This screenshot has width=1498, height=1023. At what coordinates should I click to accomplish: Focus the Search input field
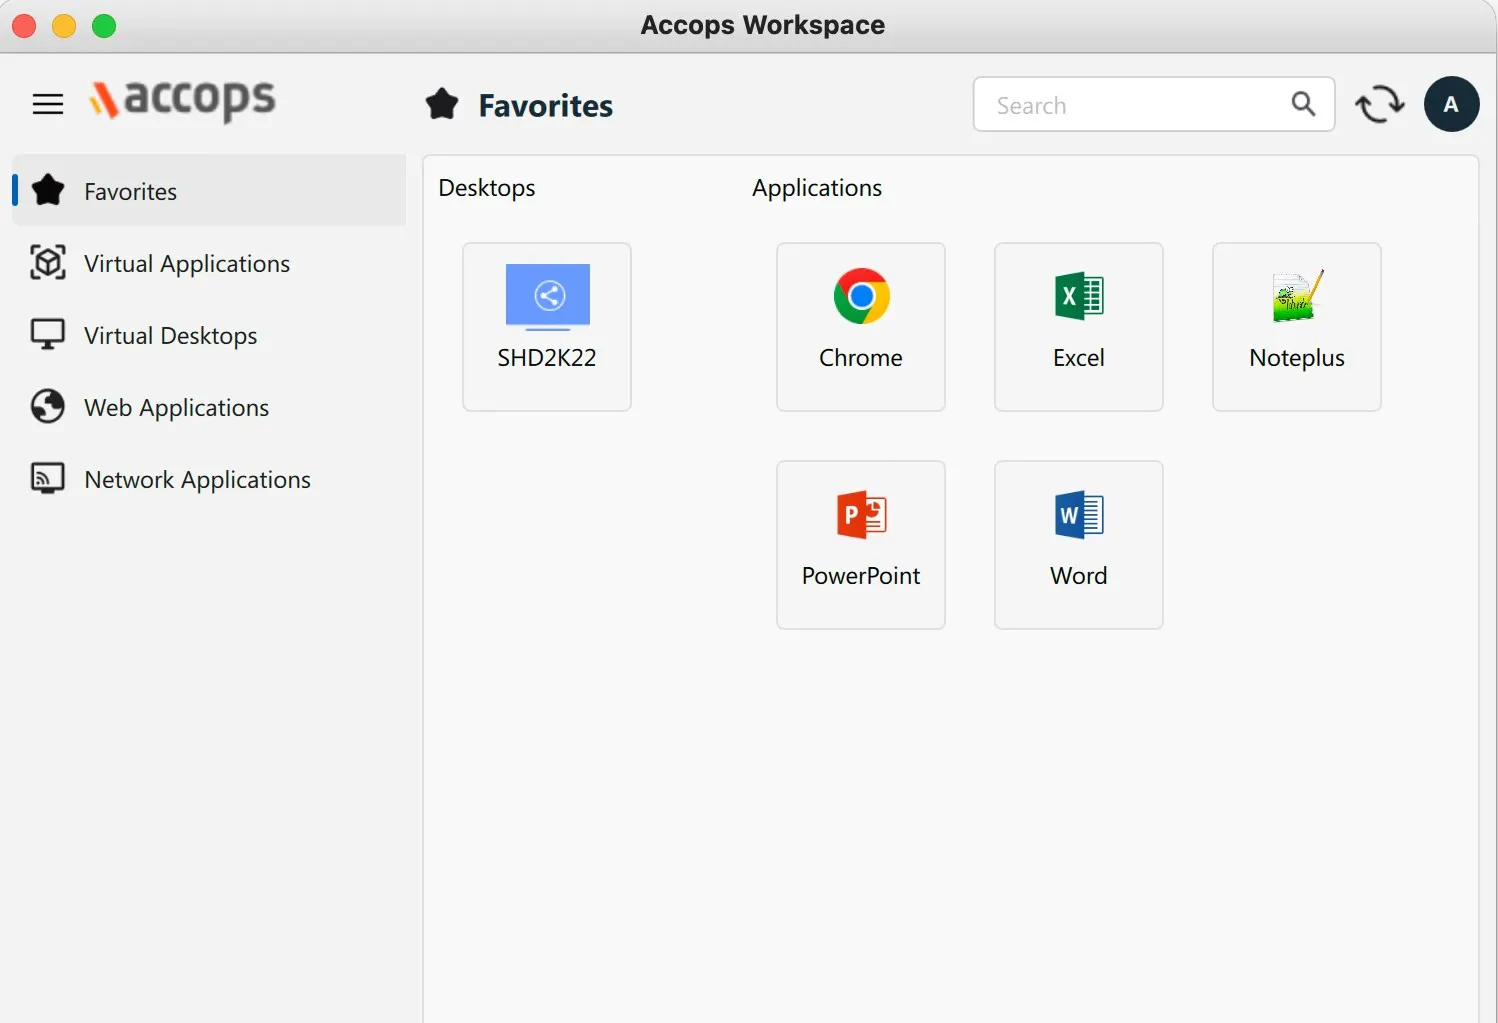[x=1154, y=104]
